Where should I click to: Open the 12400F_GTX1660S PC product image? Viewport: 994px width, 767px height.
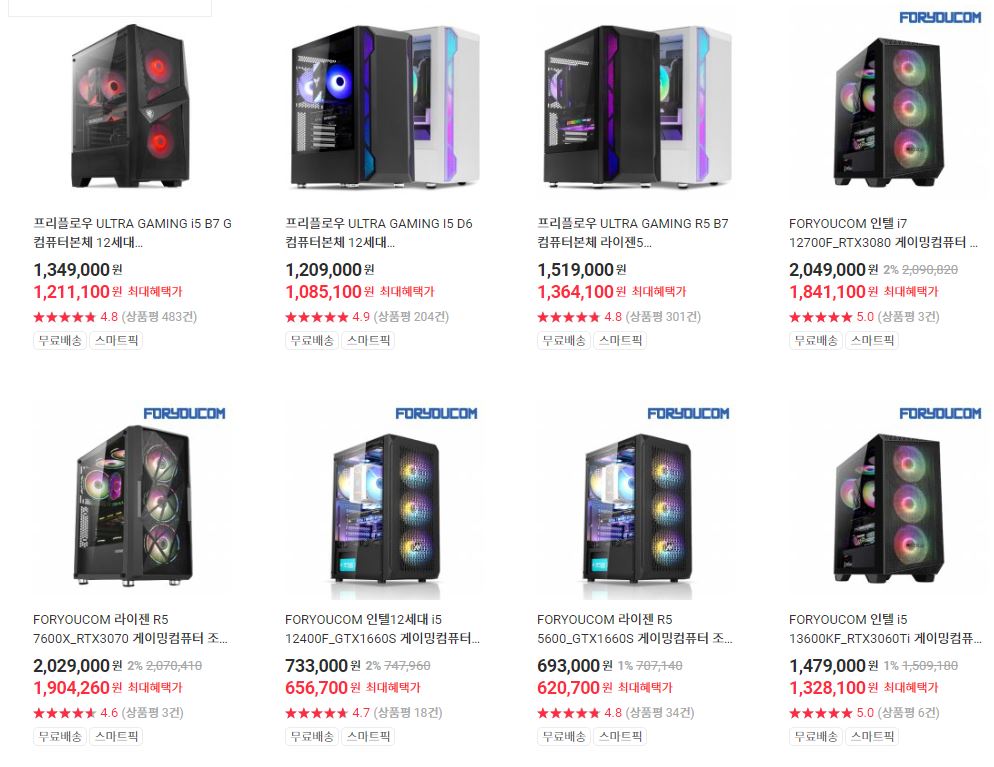[x=383, y=501]
